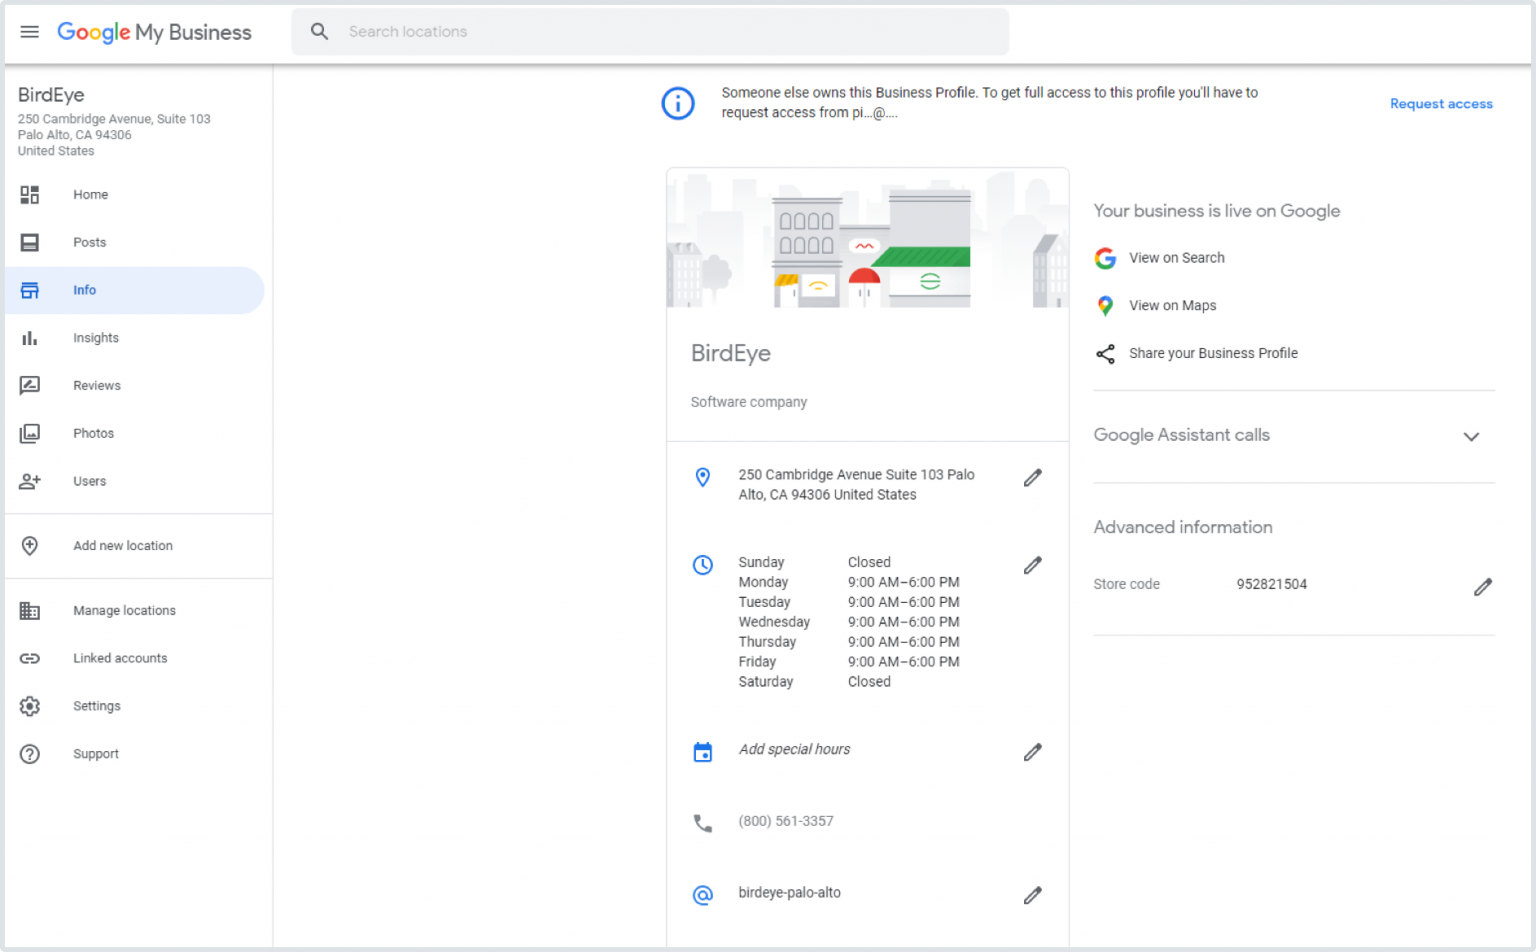
Task: Click the phone handset icon
Action: coord(703,823)
